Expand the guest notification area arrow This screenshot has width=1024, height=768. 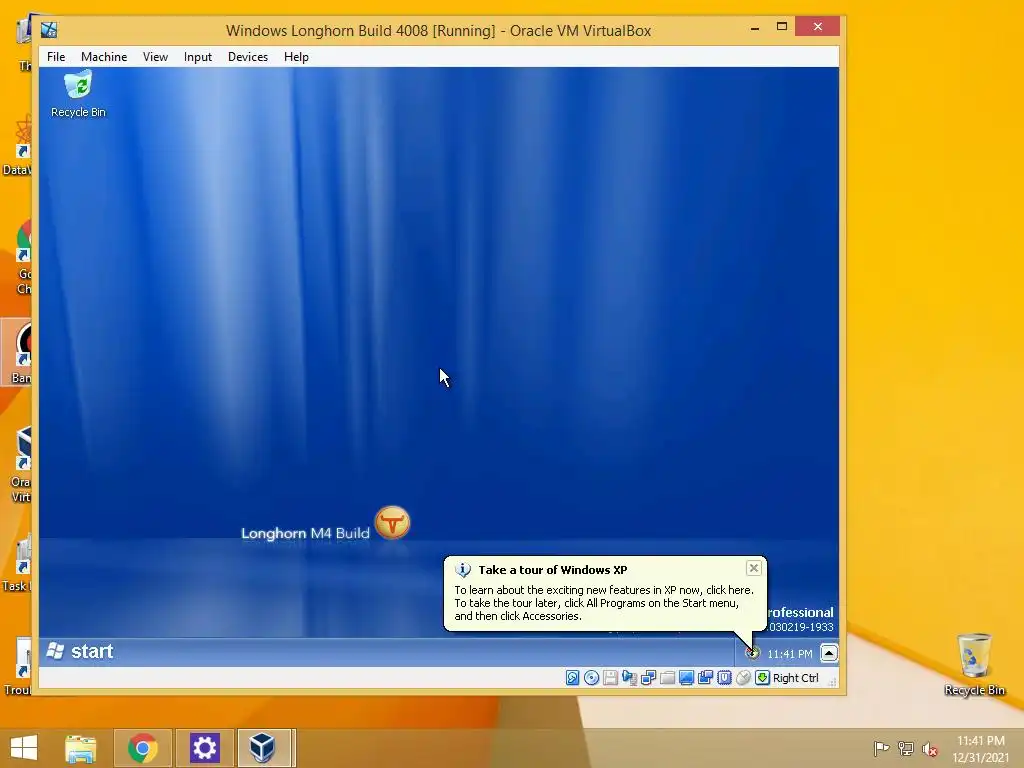829,653
